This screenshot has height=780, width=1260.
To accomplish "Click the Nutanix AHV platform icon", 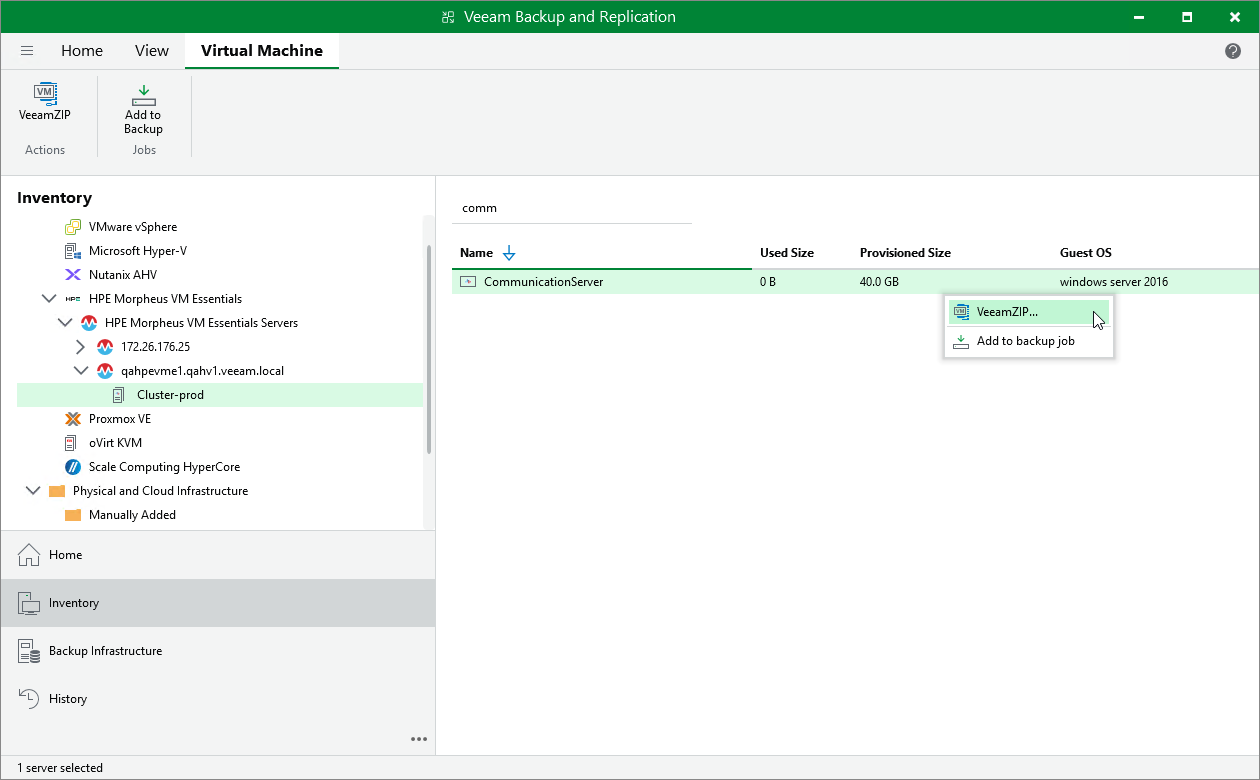I will click(x=72, y=274).
